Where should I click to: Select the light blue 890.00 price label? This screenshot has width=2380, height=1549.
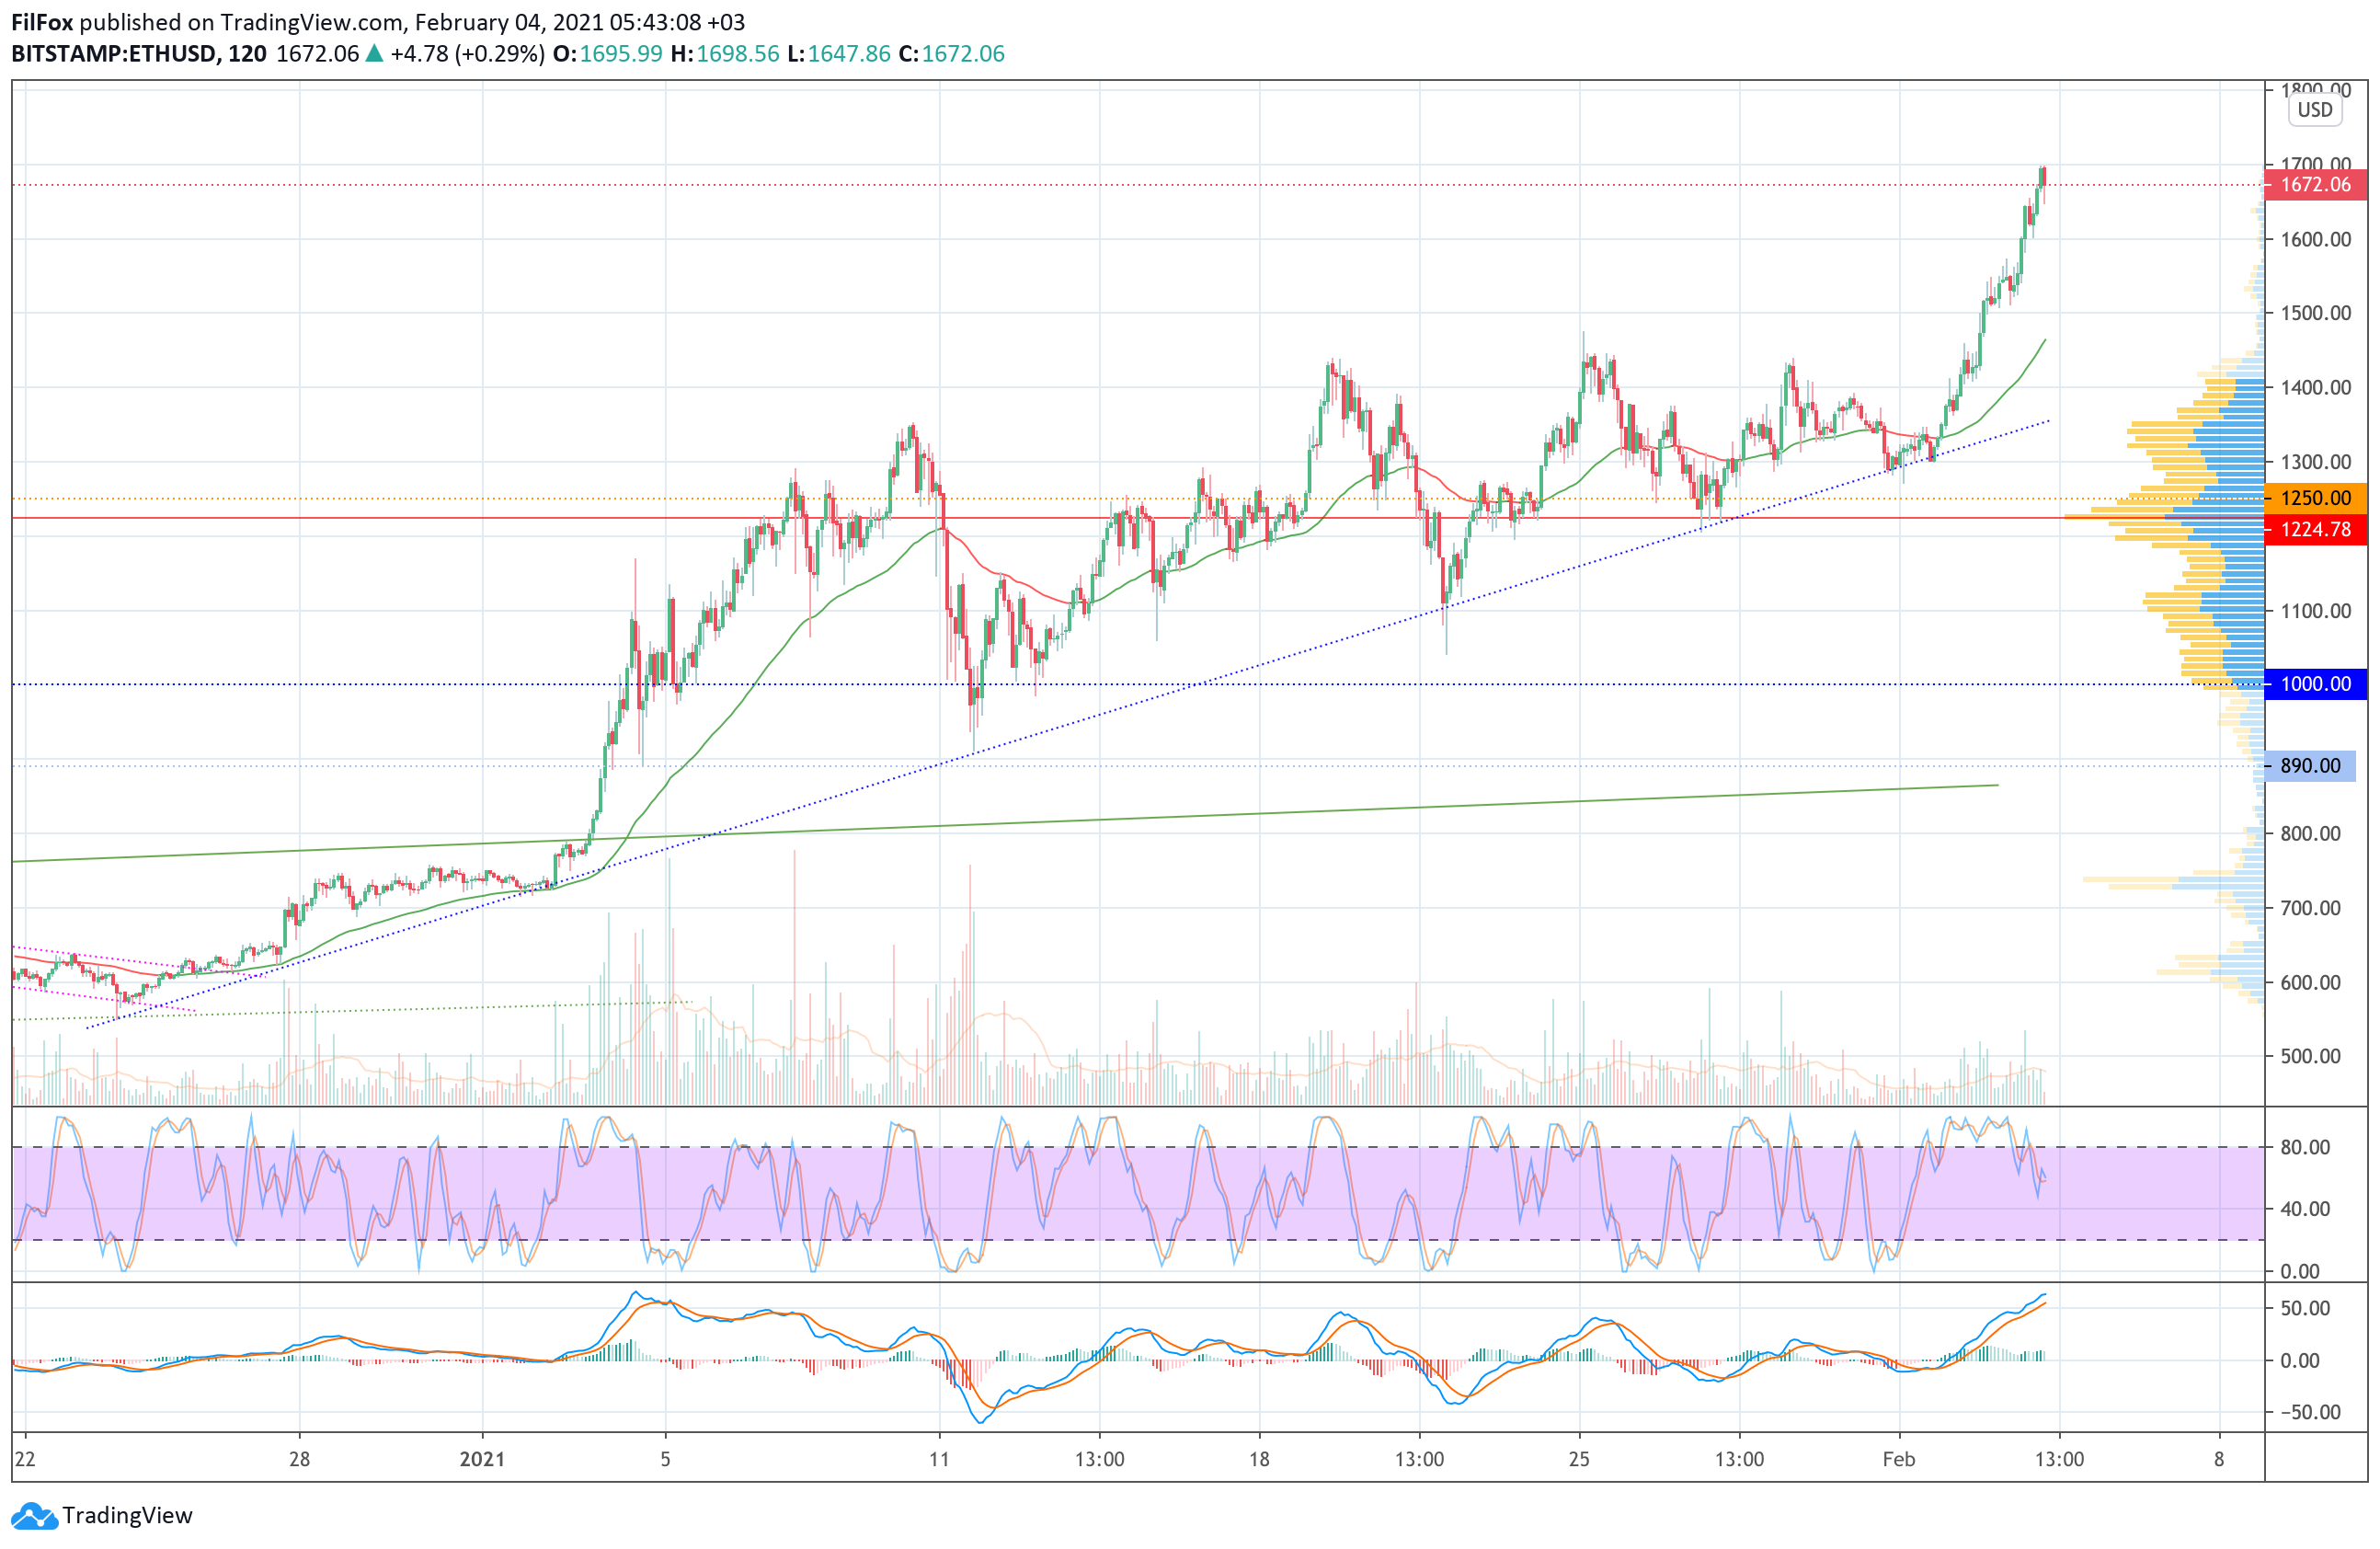pos(2309,766)
